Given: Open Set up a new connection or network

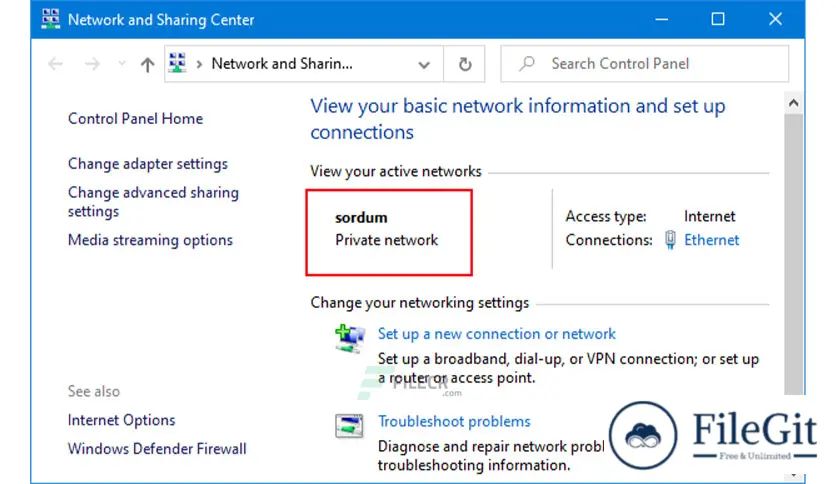Looking at the screenshot, I should pyautogui.click(x=496, y=334).
